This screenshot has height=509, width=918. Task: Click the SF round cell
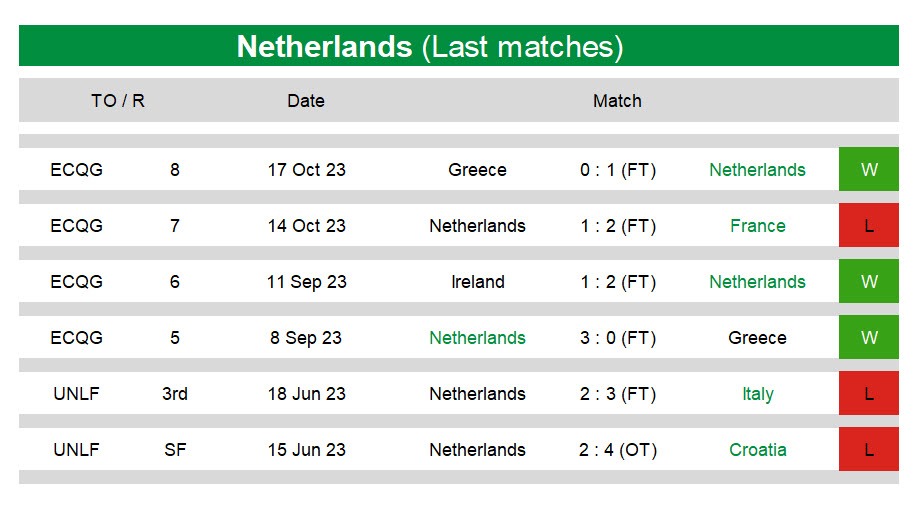point(174,450)
